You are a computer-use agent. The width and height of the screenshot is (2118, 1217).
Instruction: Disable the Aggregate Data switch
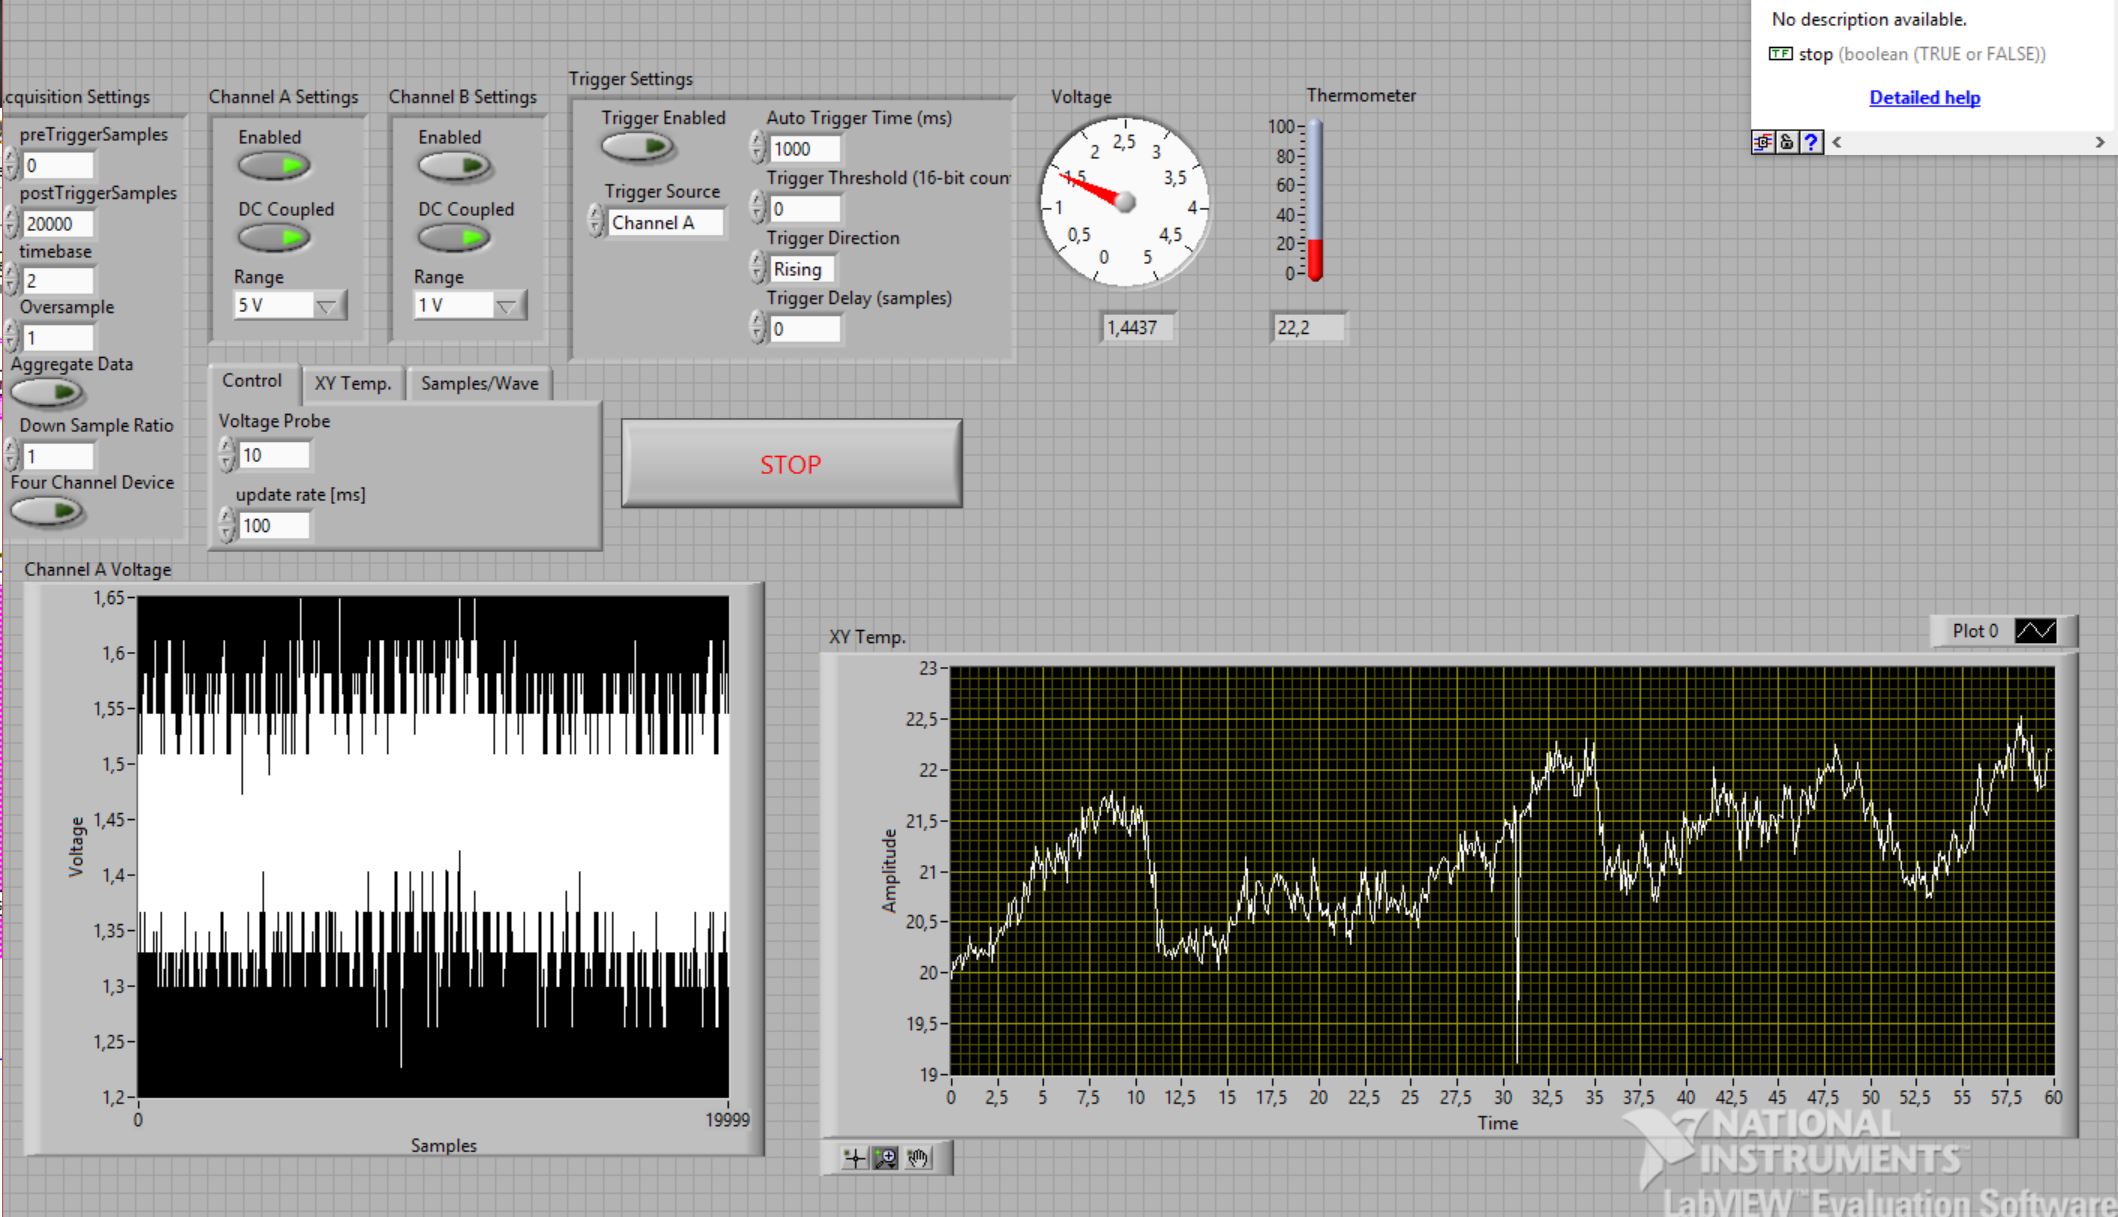point(47,393)
